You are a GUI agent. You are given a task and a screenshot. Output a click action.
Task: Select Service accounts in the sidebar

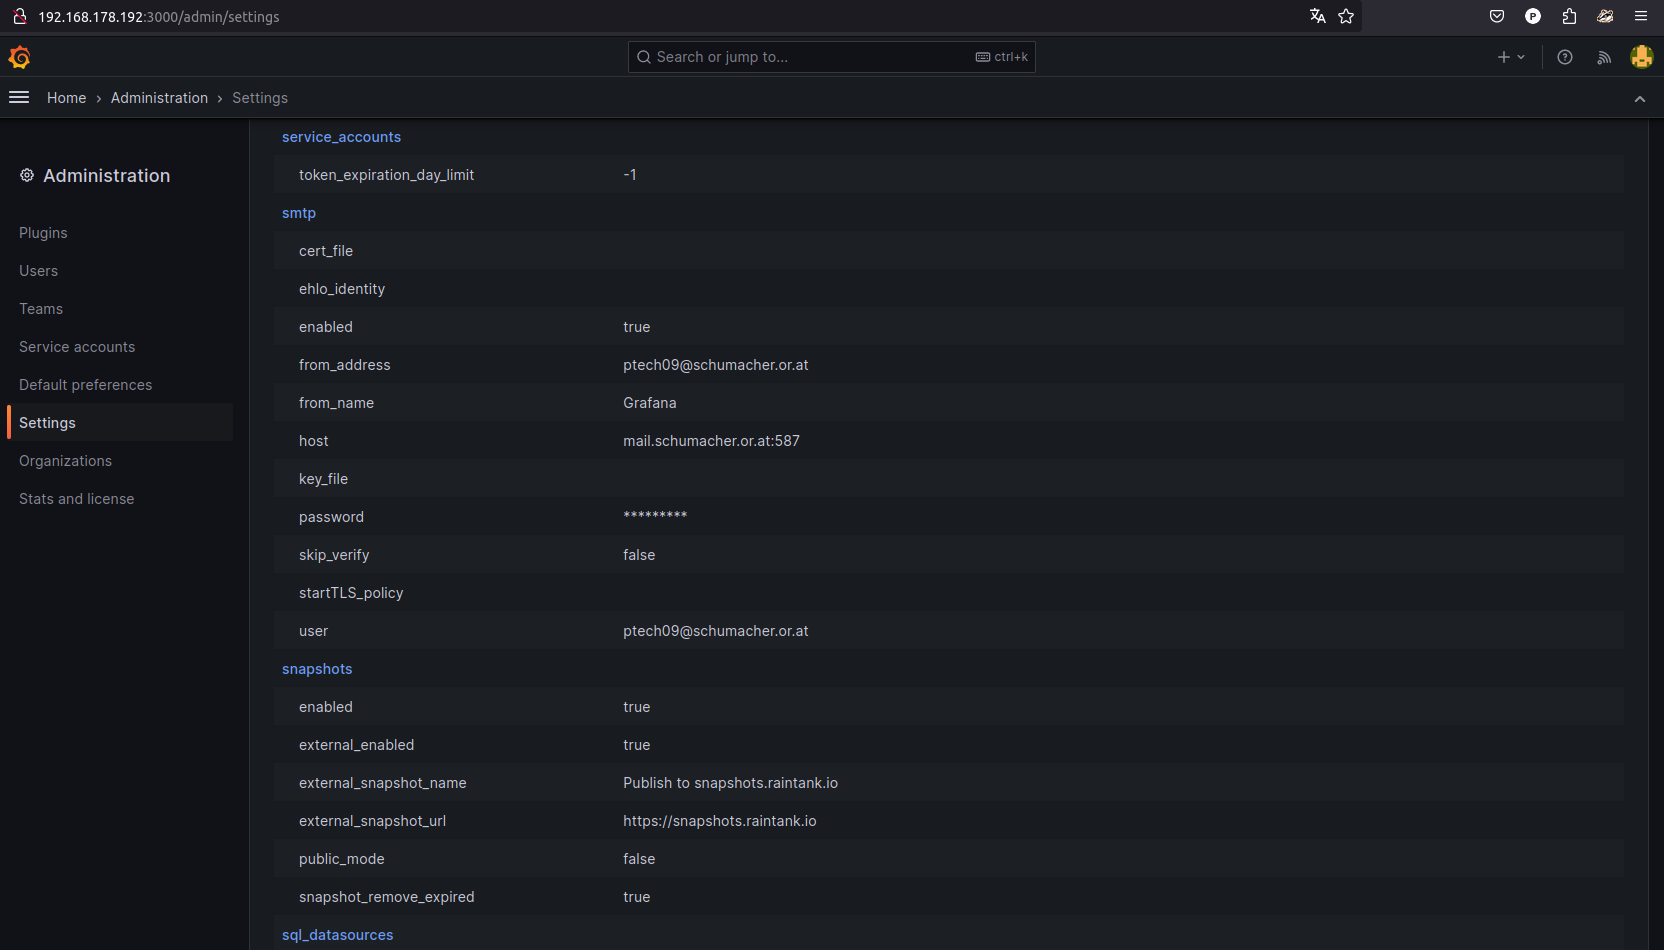pos(77,347)
